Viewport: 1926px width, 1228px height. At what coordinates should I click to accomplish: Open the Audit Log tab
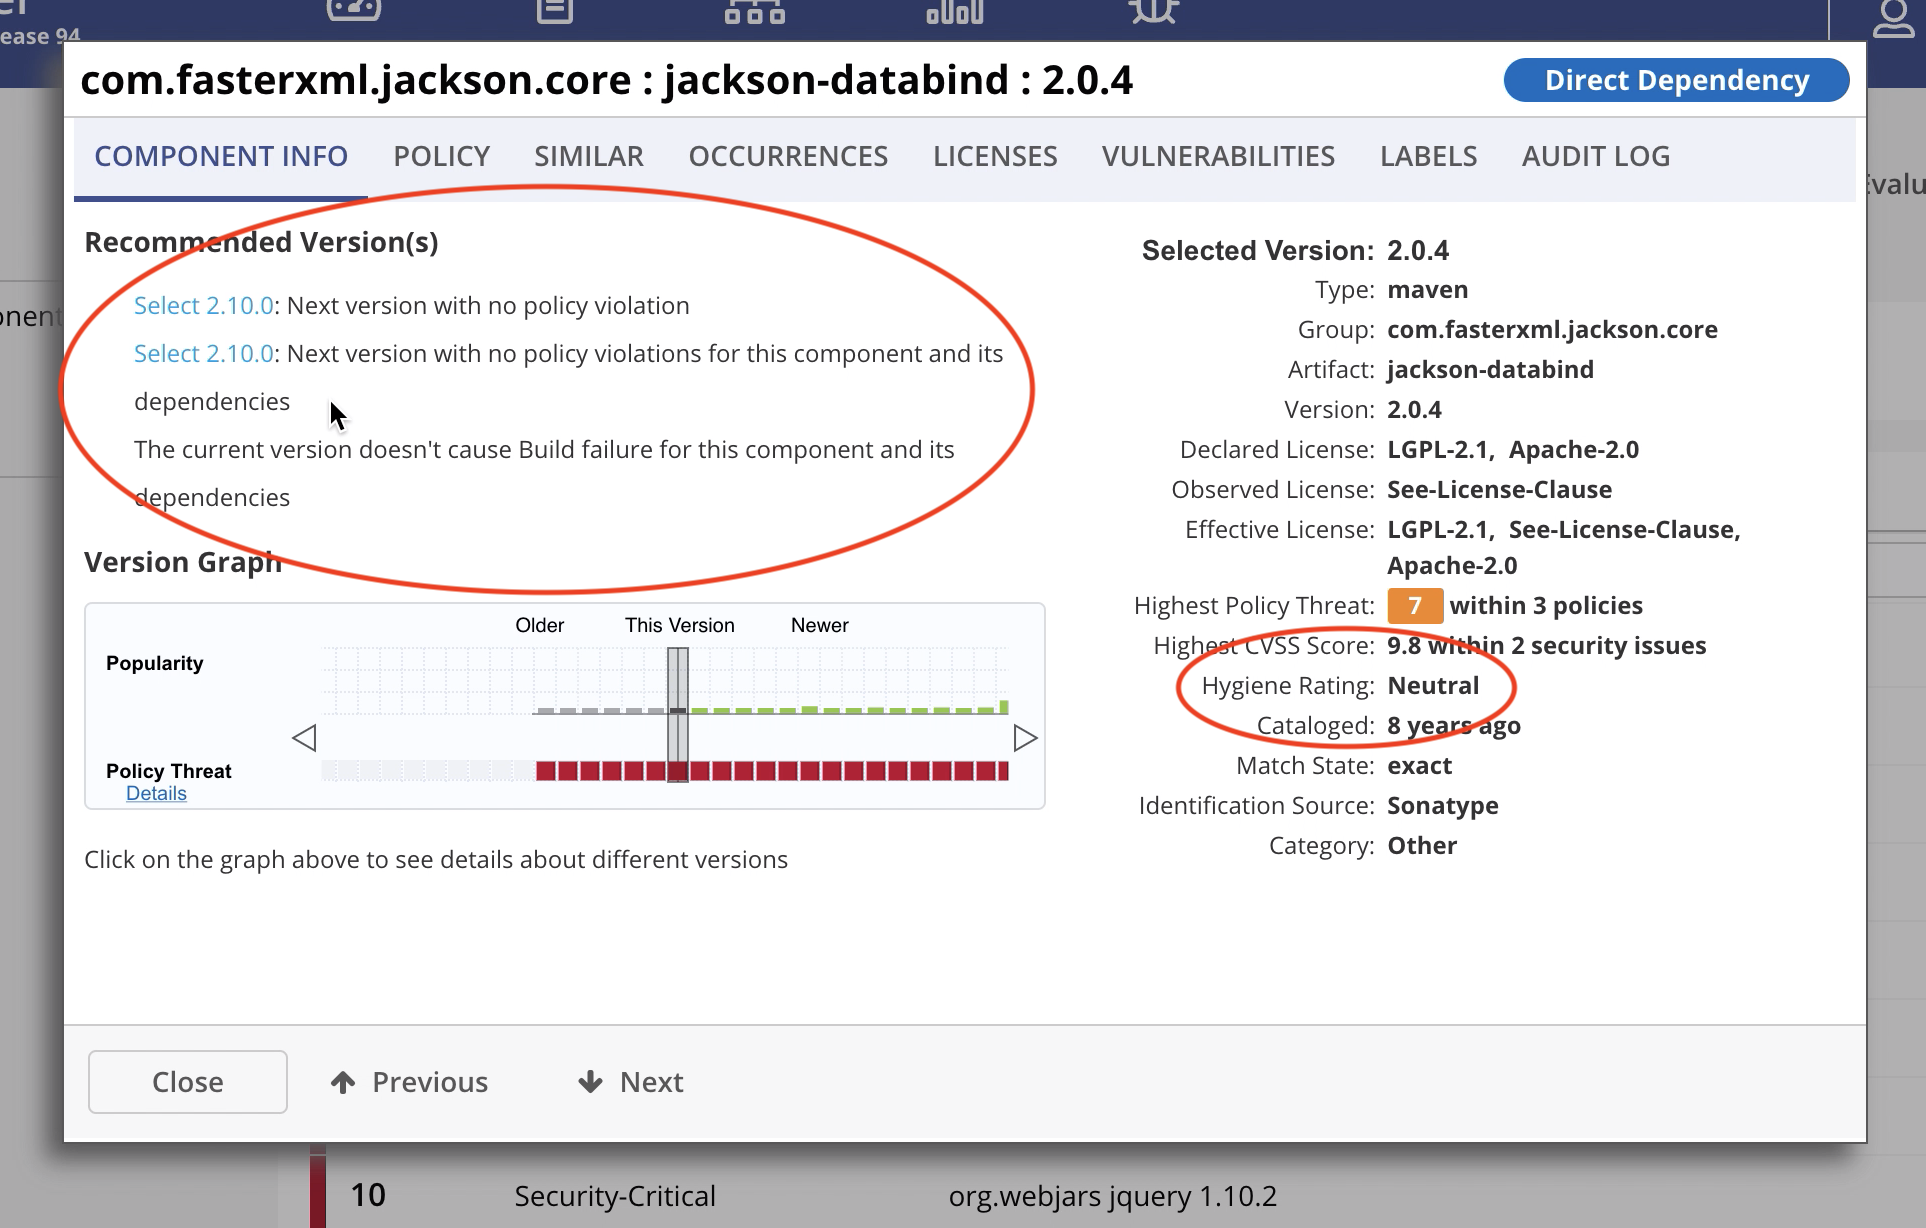coord(1596,157)
